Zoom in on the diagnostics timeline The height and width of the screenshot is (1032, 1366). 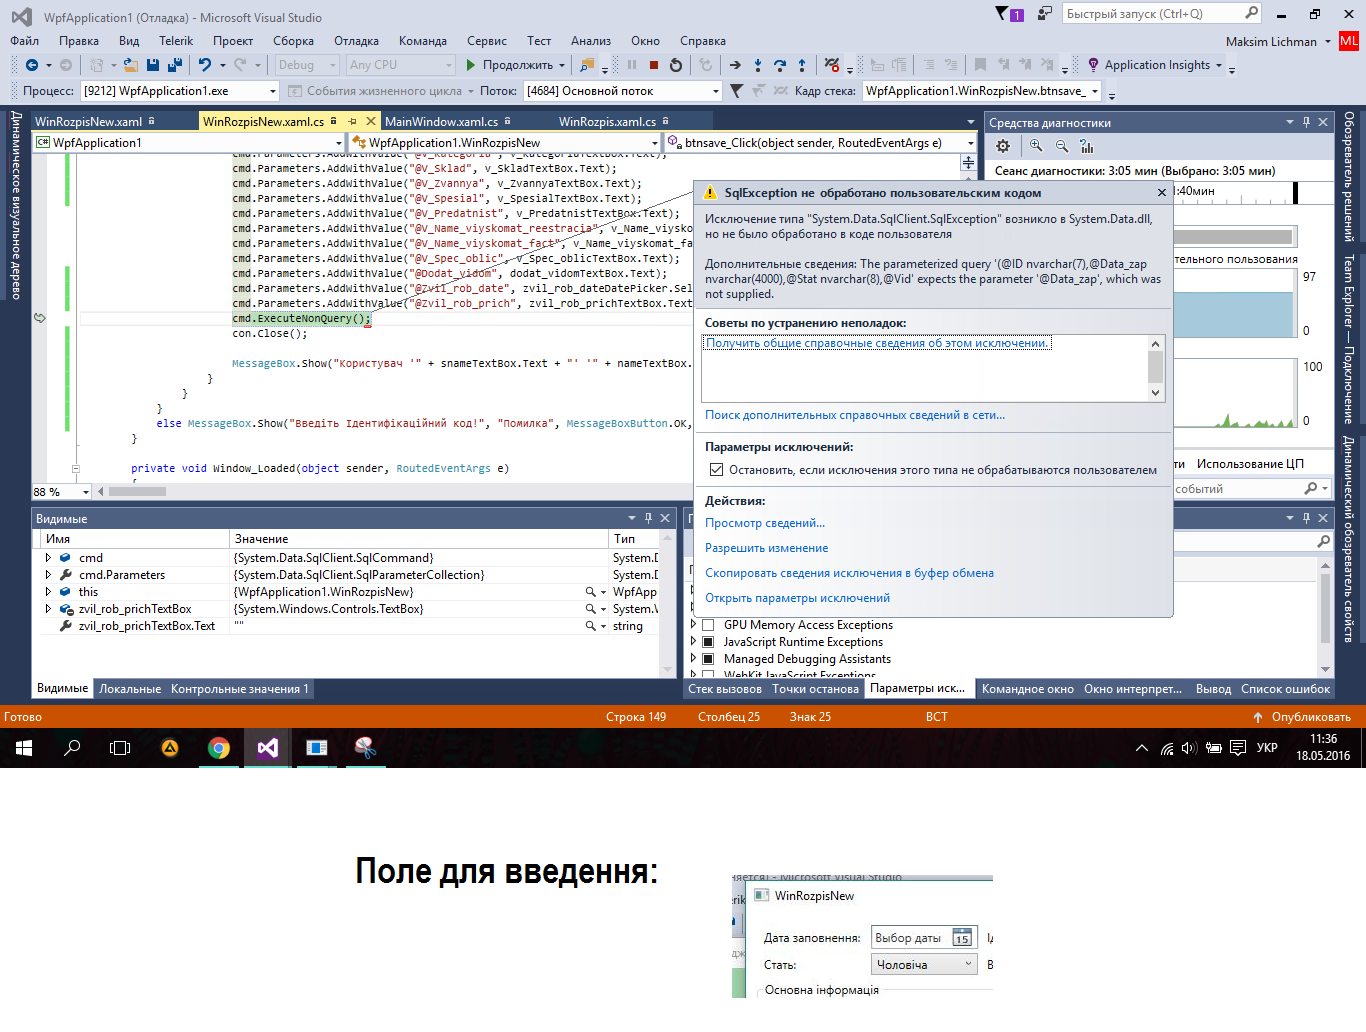click(x=1036, y=146)
